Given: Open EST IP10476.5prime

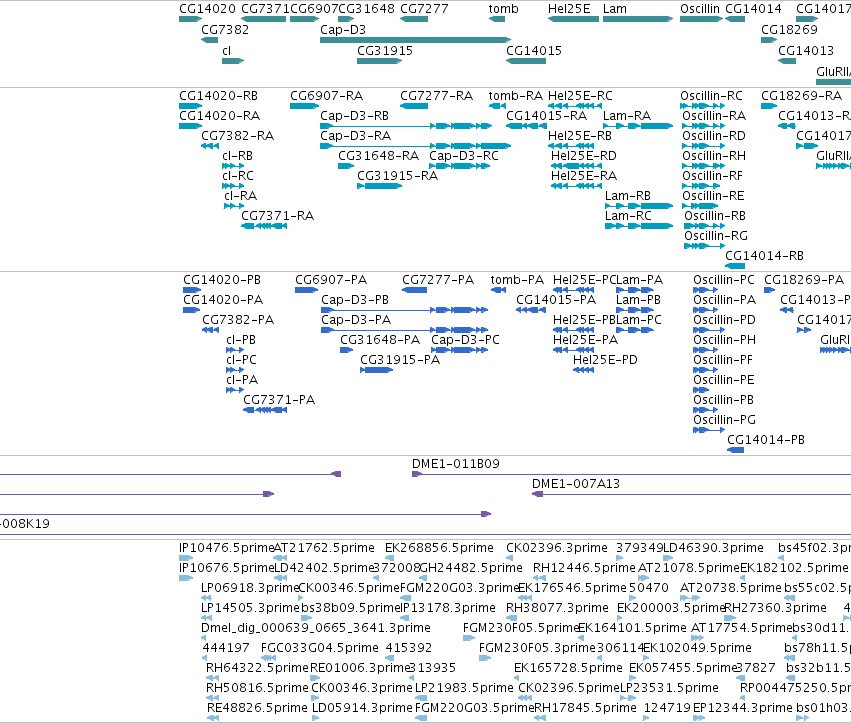Looking at the screenshot, I should [x=226, y=548].
